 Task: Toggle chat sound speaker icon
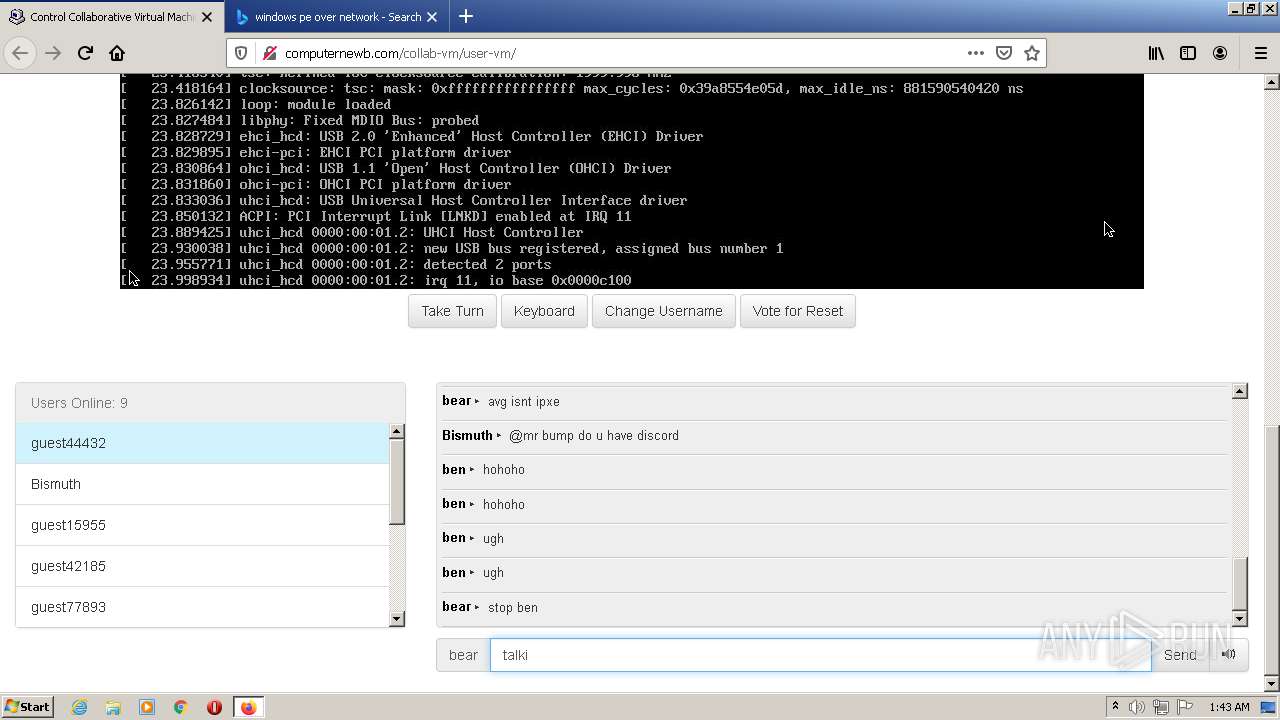(1229, 655)
